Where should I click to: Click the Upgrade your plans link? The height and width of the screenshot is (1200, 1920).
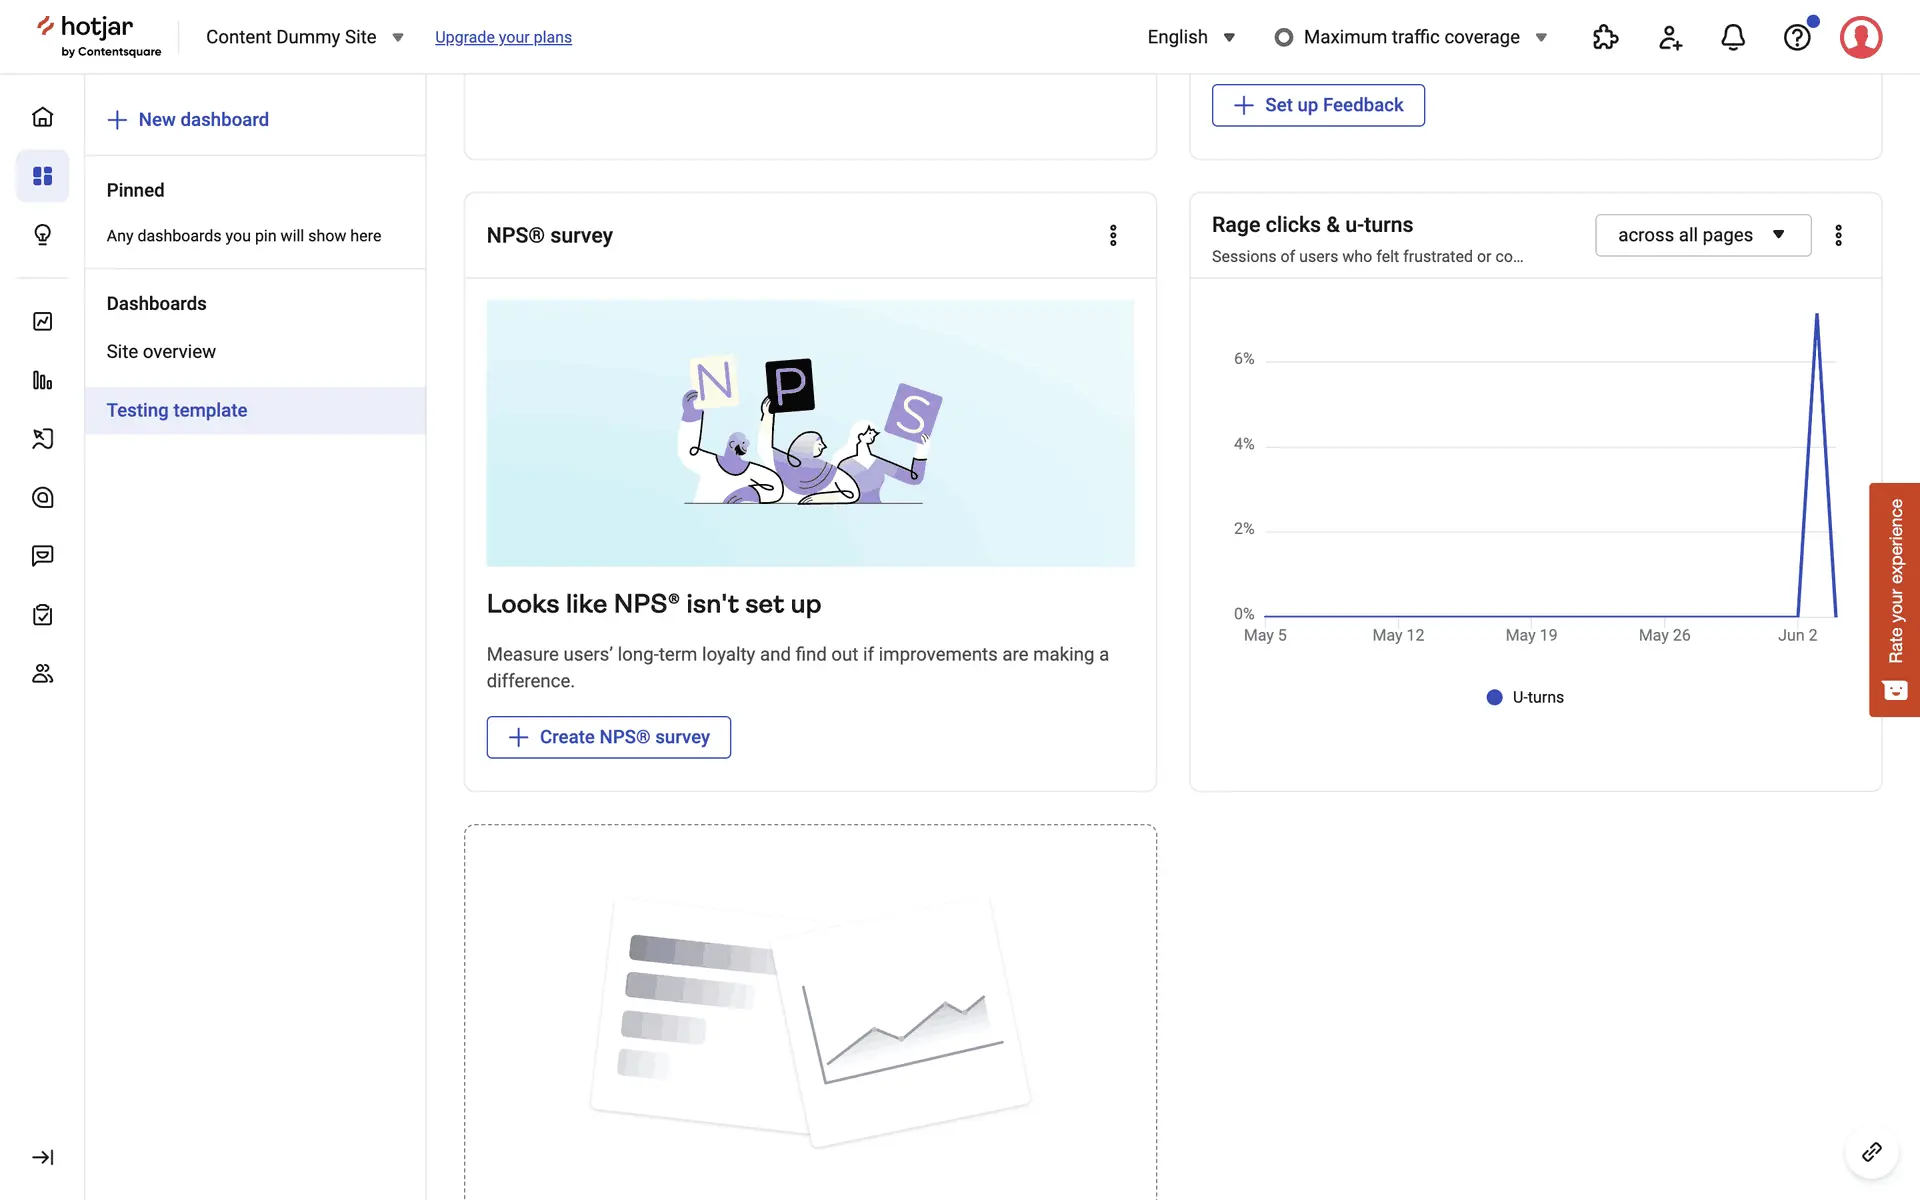(x=503, y=37)
